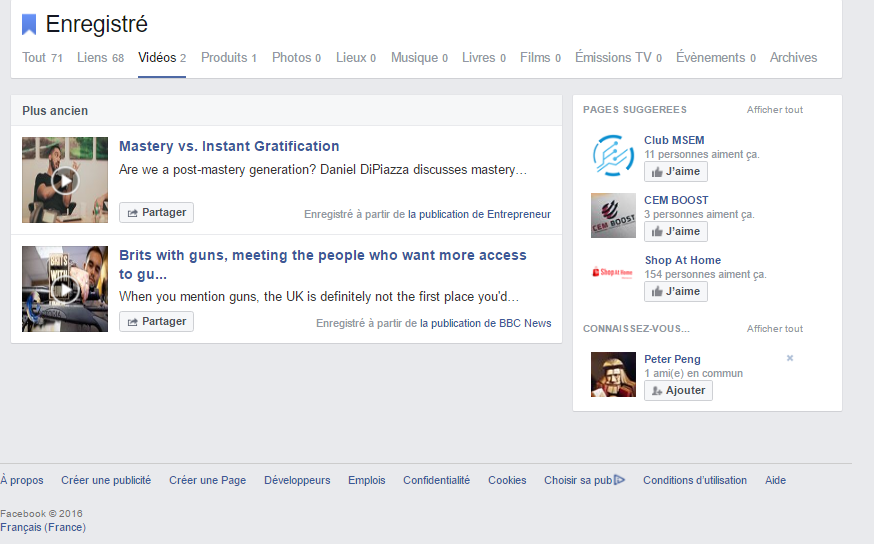The height and width of the screenshot is (544, 874).
Task: Like the Shop At Home page
Action: pos(675,292)
